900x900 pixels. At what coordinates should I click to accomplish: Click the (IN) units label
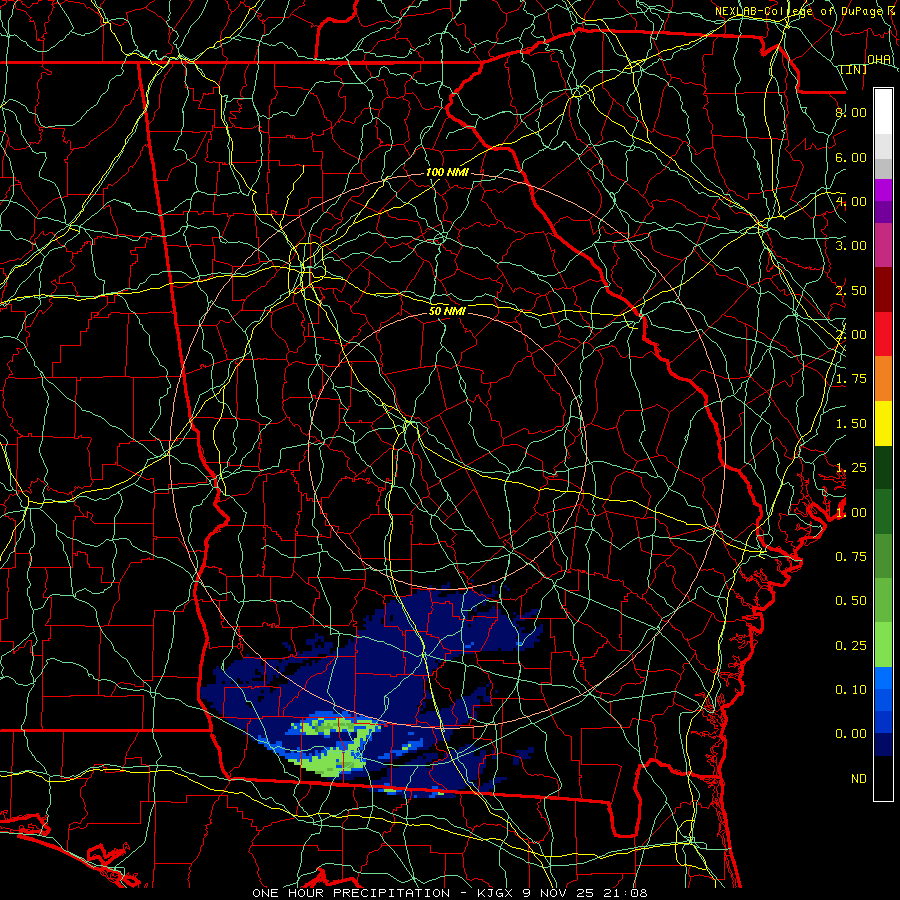coord(854,69)
